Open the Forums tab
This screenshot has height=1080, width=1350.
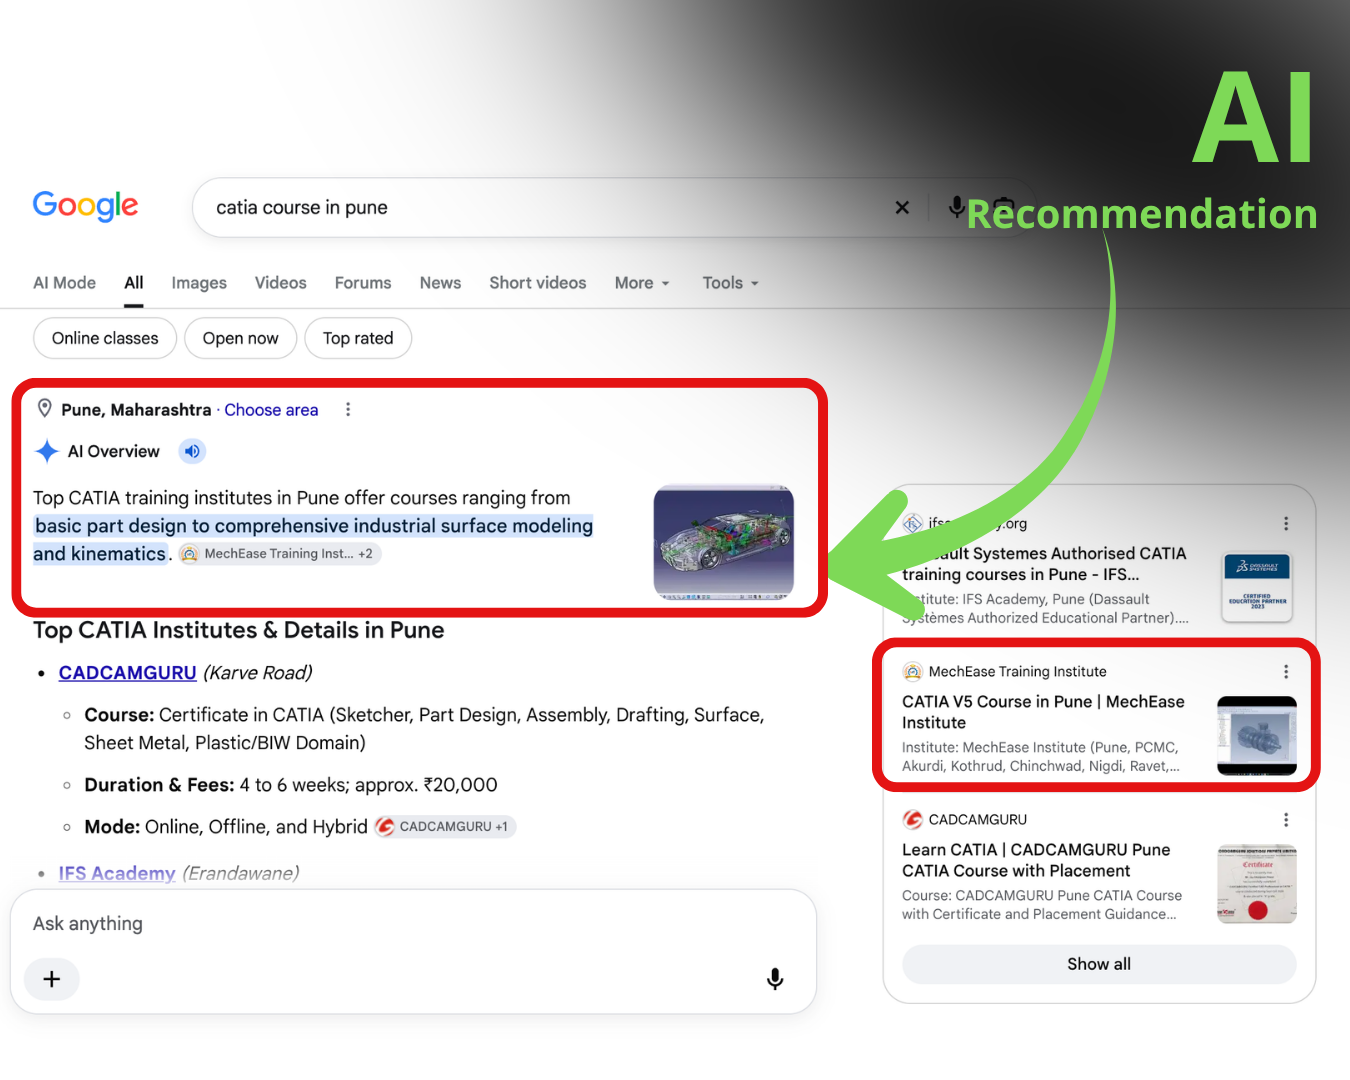pyautogui.click(x=363, y=283)
